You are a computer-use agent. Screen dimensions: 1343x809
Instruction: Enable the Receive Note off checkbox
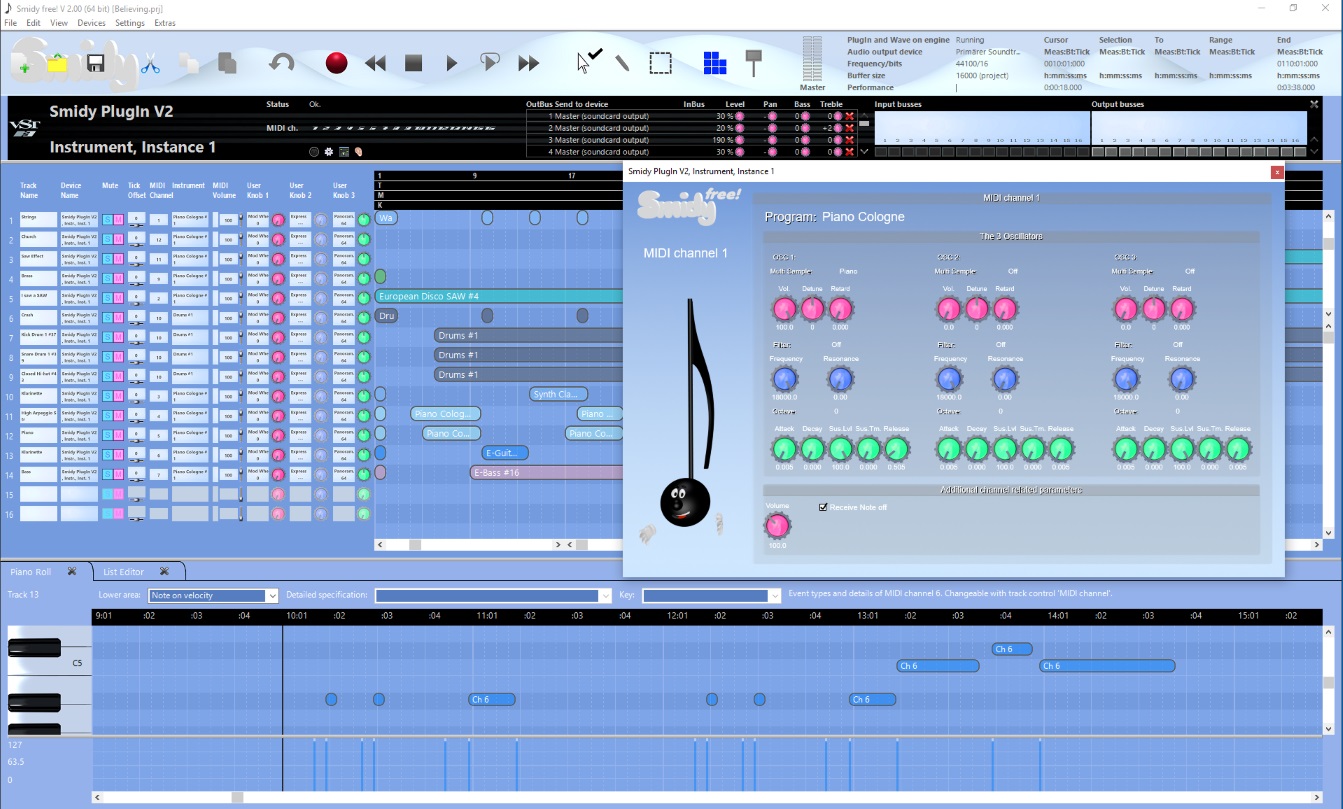(x=824, y=507)
